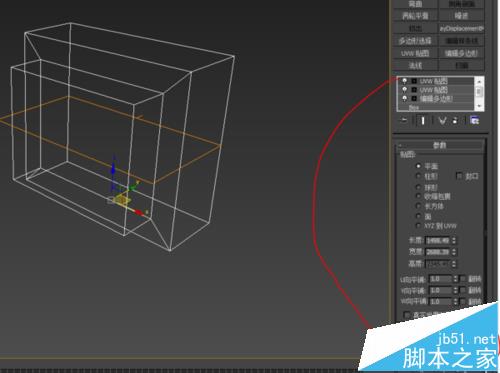Click the Pin Stack icon
The height and width of the screenshot is (373, 500).
click(x=403, y=120)
